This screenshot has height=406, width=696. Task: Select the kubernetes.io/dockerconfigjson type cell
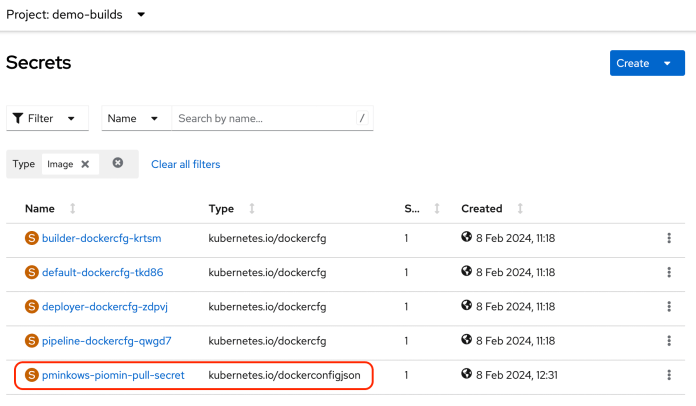coord(285,375)
